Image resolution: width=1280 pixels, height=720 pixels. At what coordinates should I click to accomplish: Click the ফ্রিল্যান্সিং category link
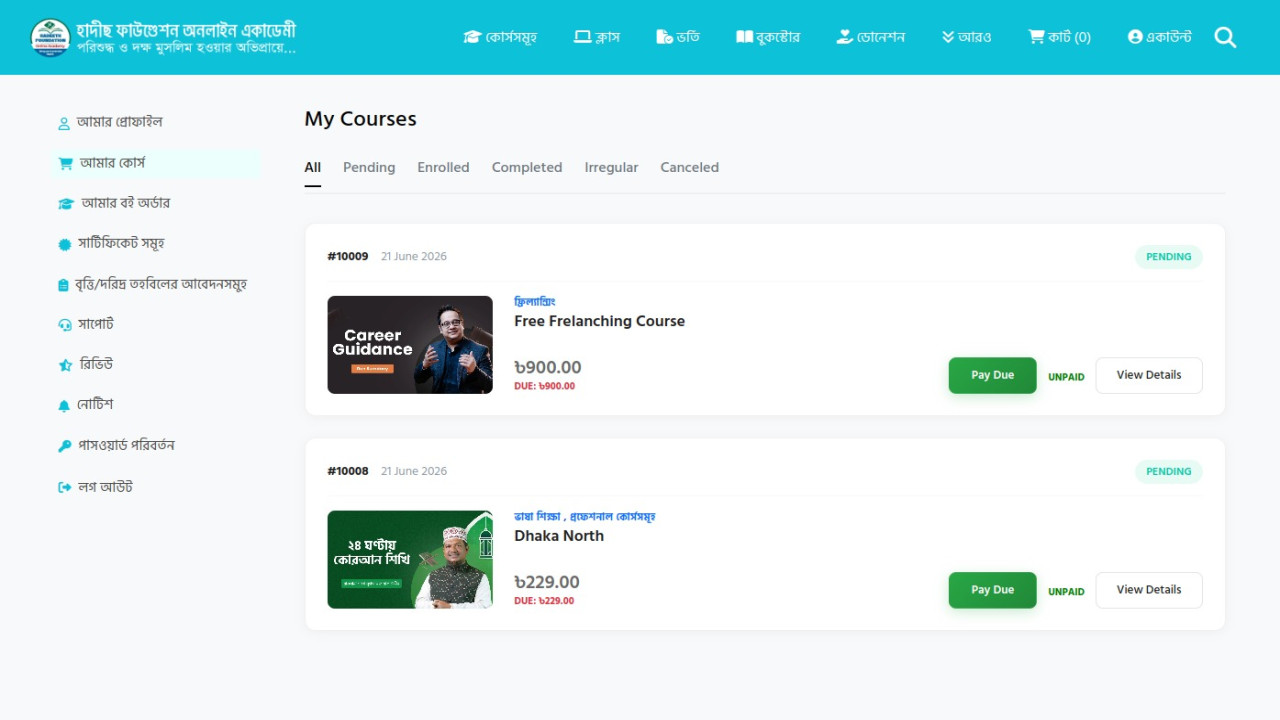click(535, 302)
